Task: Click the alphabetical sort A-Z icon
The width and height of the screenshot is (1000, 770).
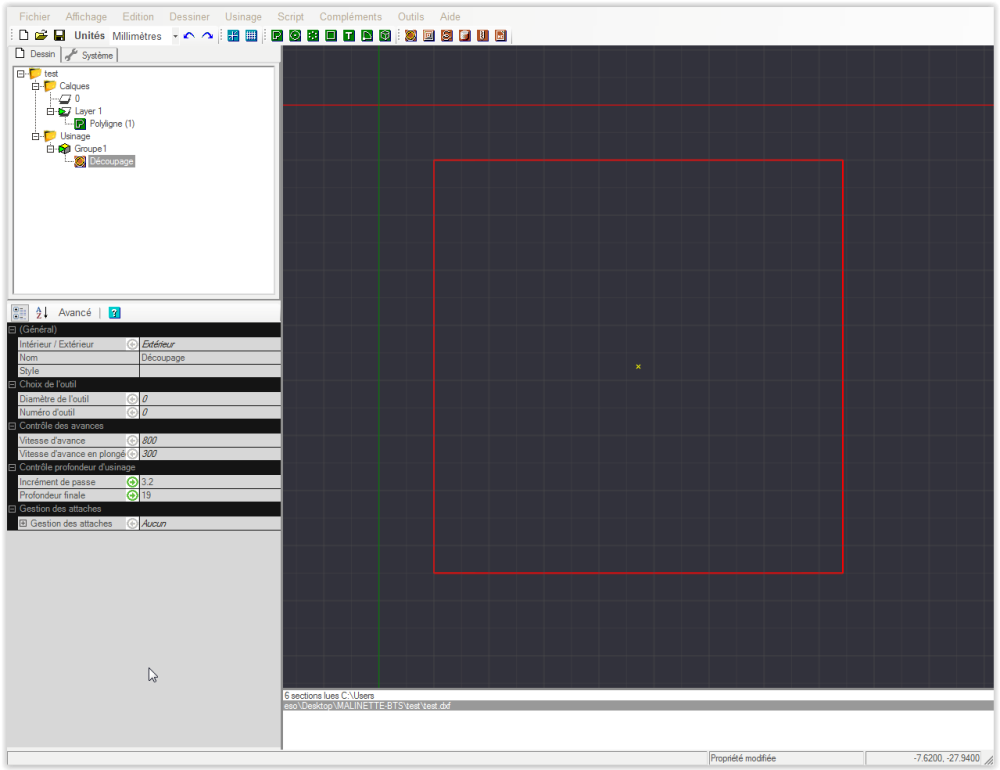Action: [41, 313]
